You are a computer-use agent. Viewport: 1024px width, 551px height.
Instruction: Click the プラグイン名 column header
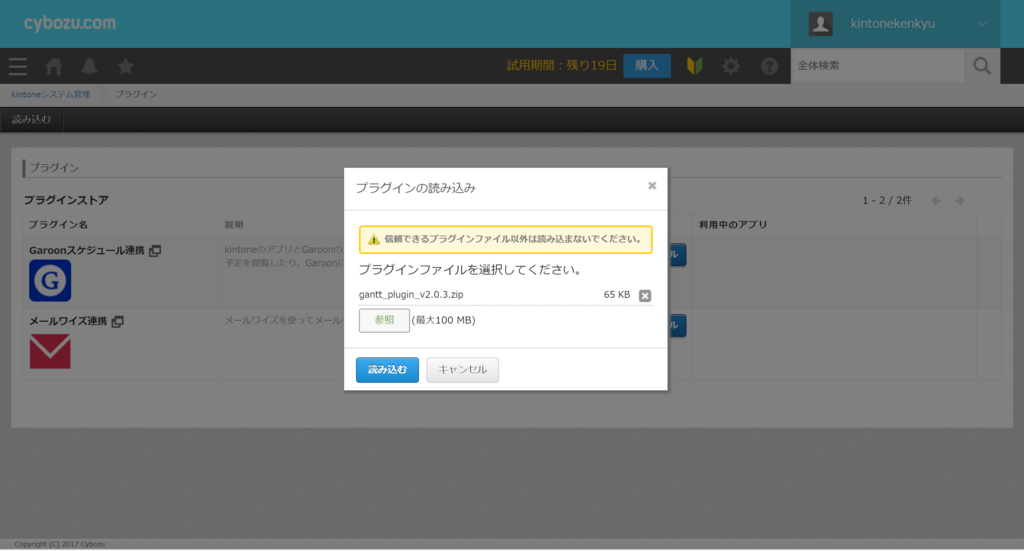pos(58,225)
